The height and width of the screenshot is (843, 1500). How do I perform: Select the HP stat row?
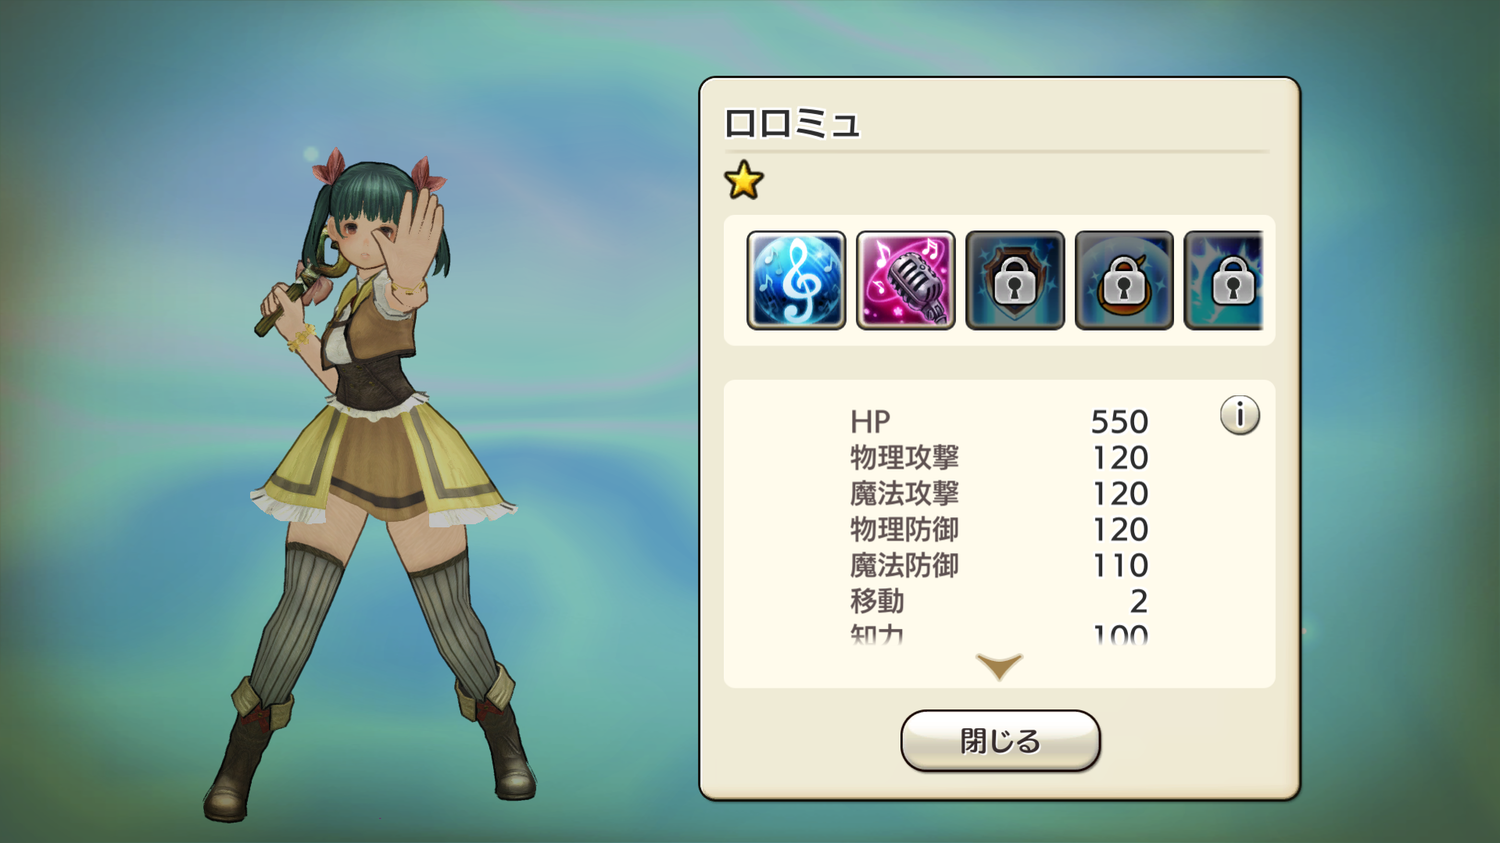pos(999,422)
